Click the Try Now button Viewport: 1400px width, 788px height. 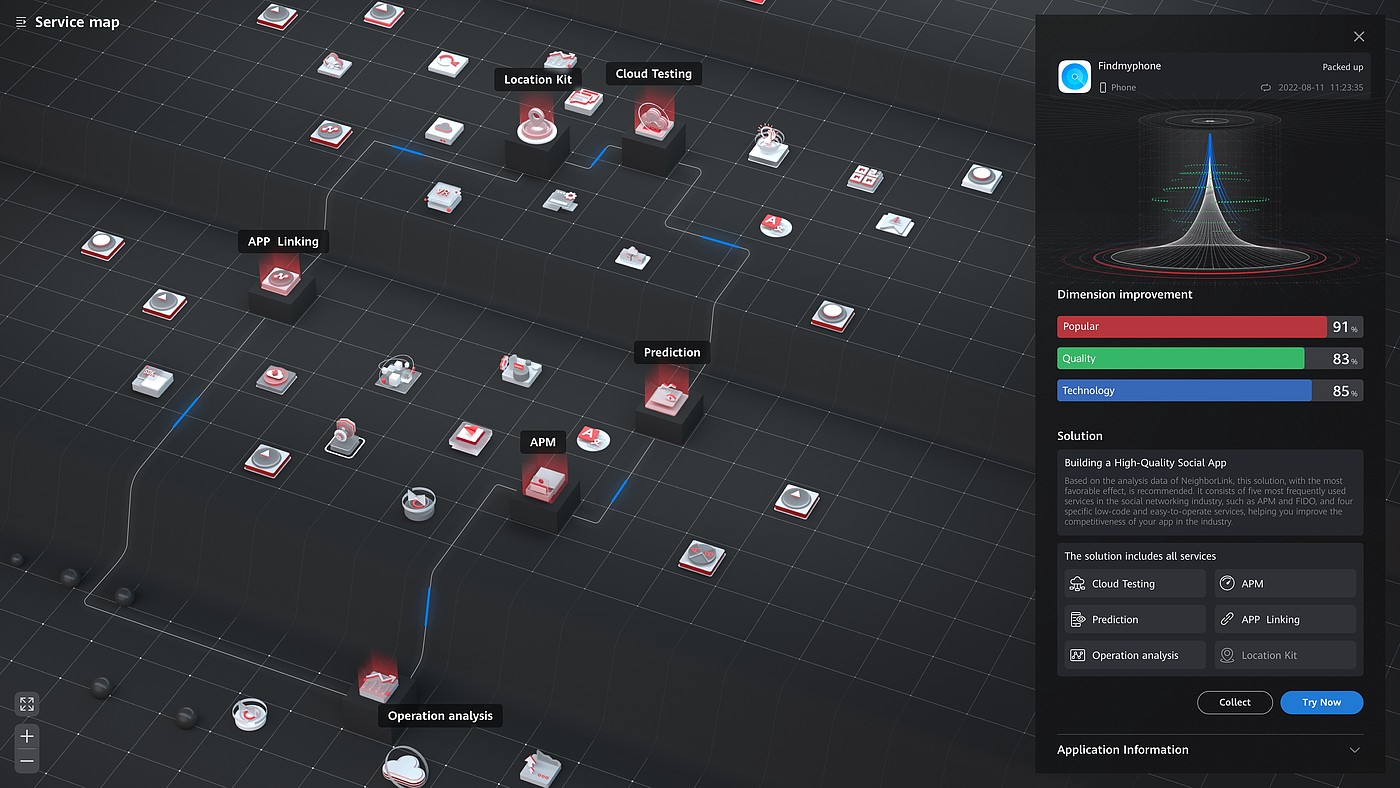[x=1321, y=703]
